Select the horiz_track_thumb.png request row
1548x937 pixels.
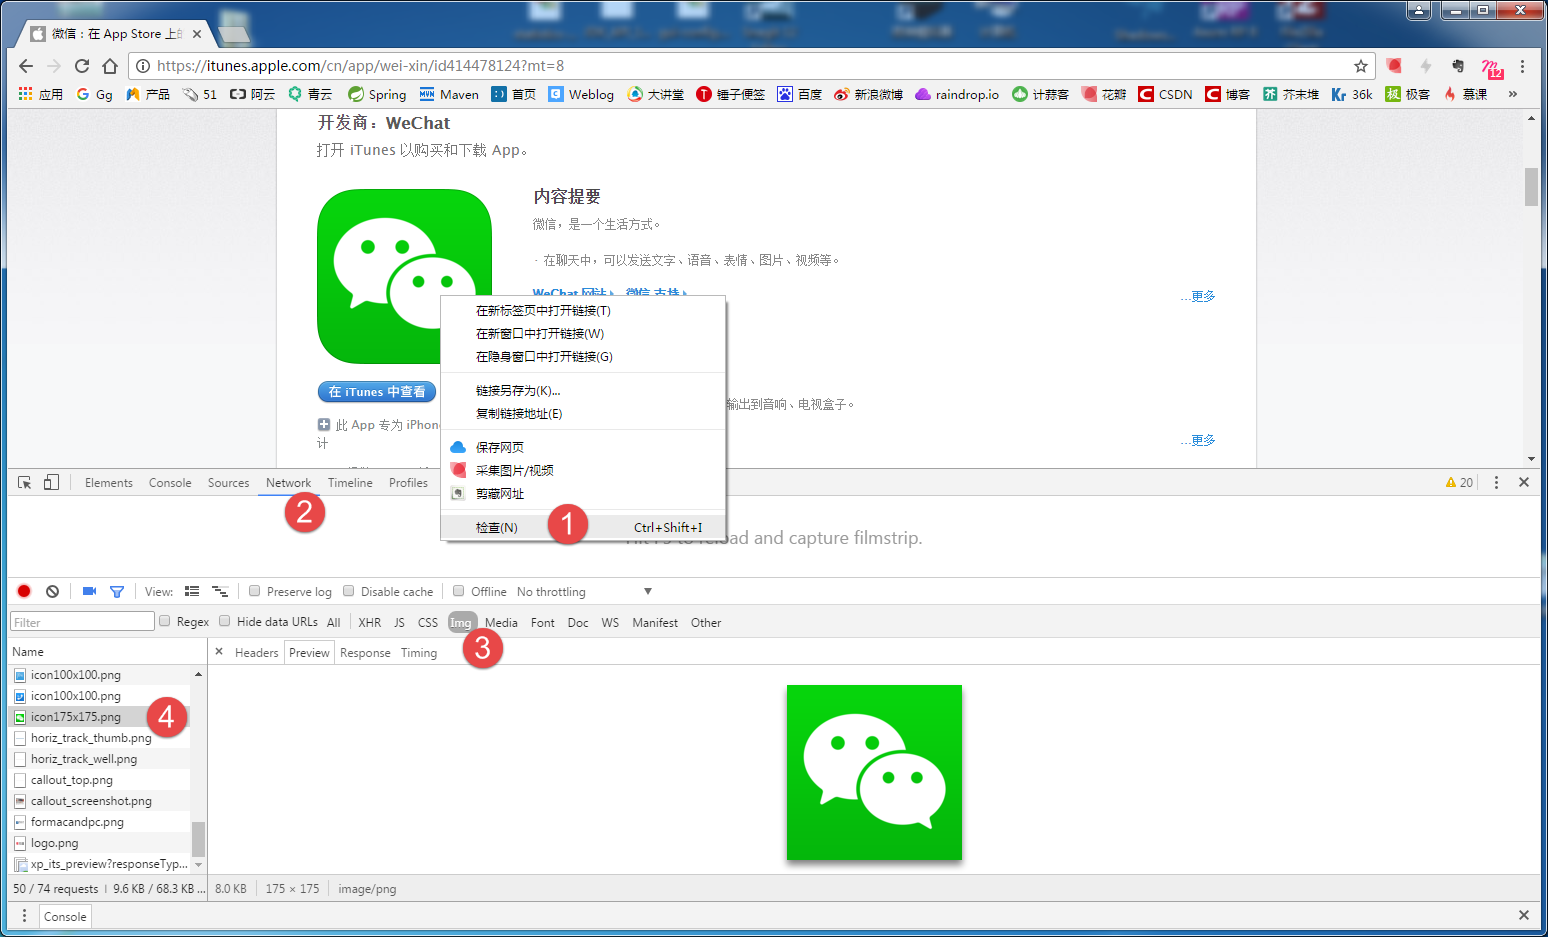(100, 738)
